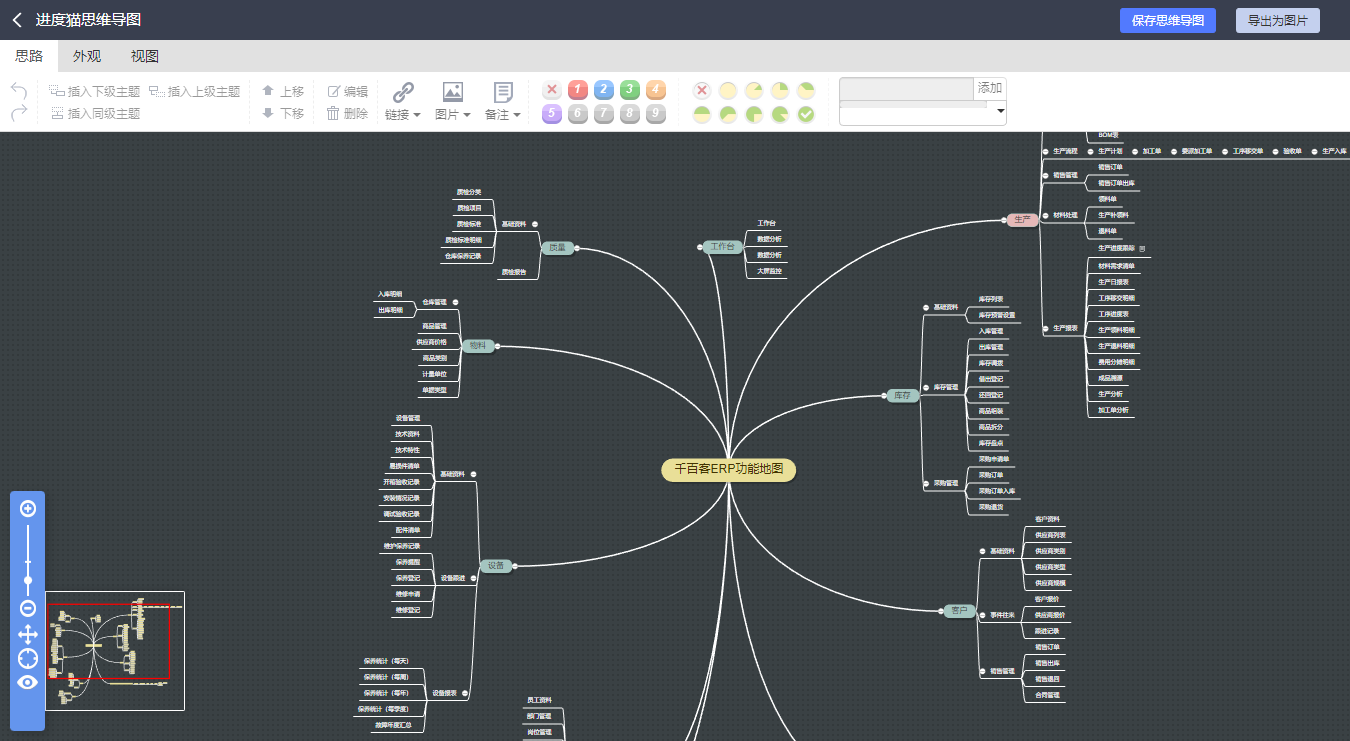This screenshot has width=1350, height=741.
Task: Move node up with 上移
Action: (283, 91)
